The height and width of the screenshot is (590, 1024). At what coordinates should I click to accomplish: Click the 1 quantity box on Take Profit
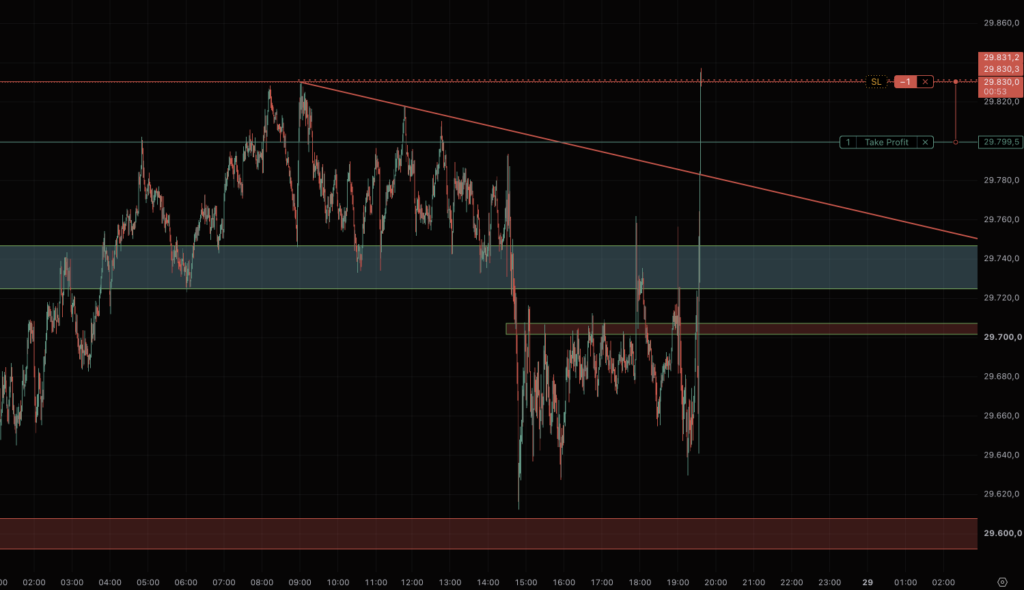848,142
